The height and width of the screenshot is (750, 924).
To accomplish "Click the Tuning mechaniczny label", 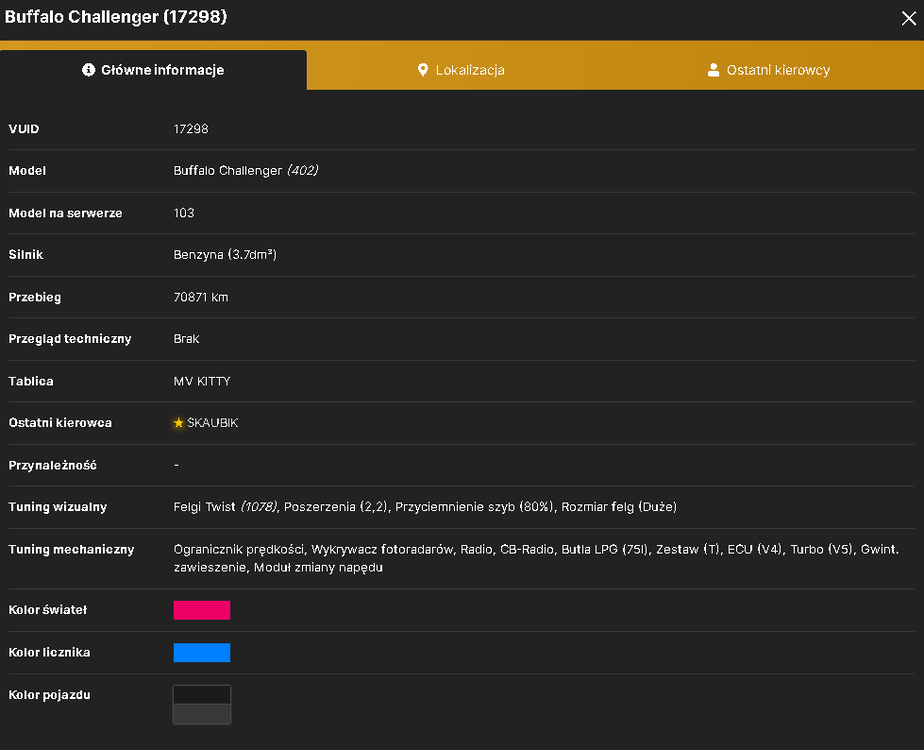I will pyautogui.click(x=71, y=549).
